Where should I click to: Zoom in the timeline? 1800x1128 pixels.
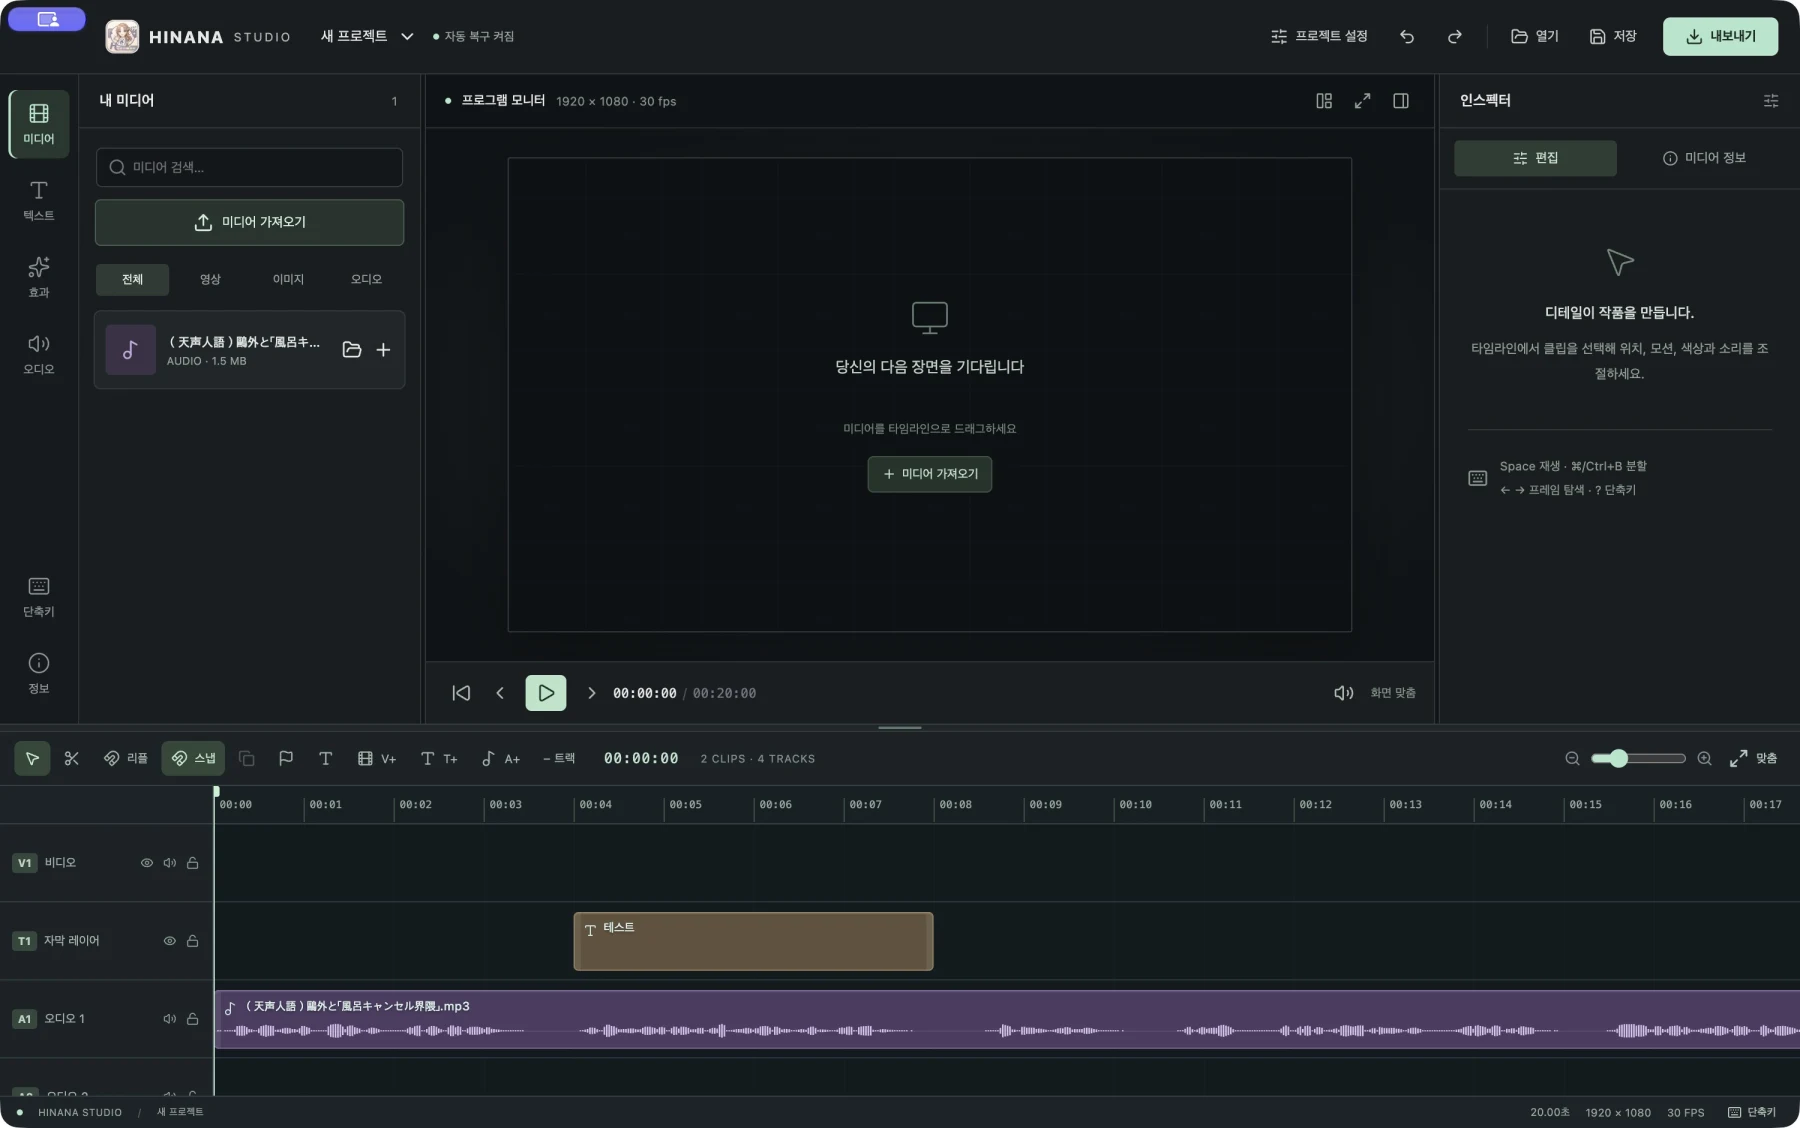tap(1705, 758)
